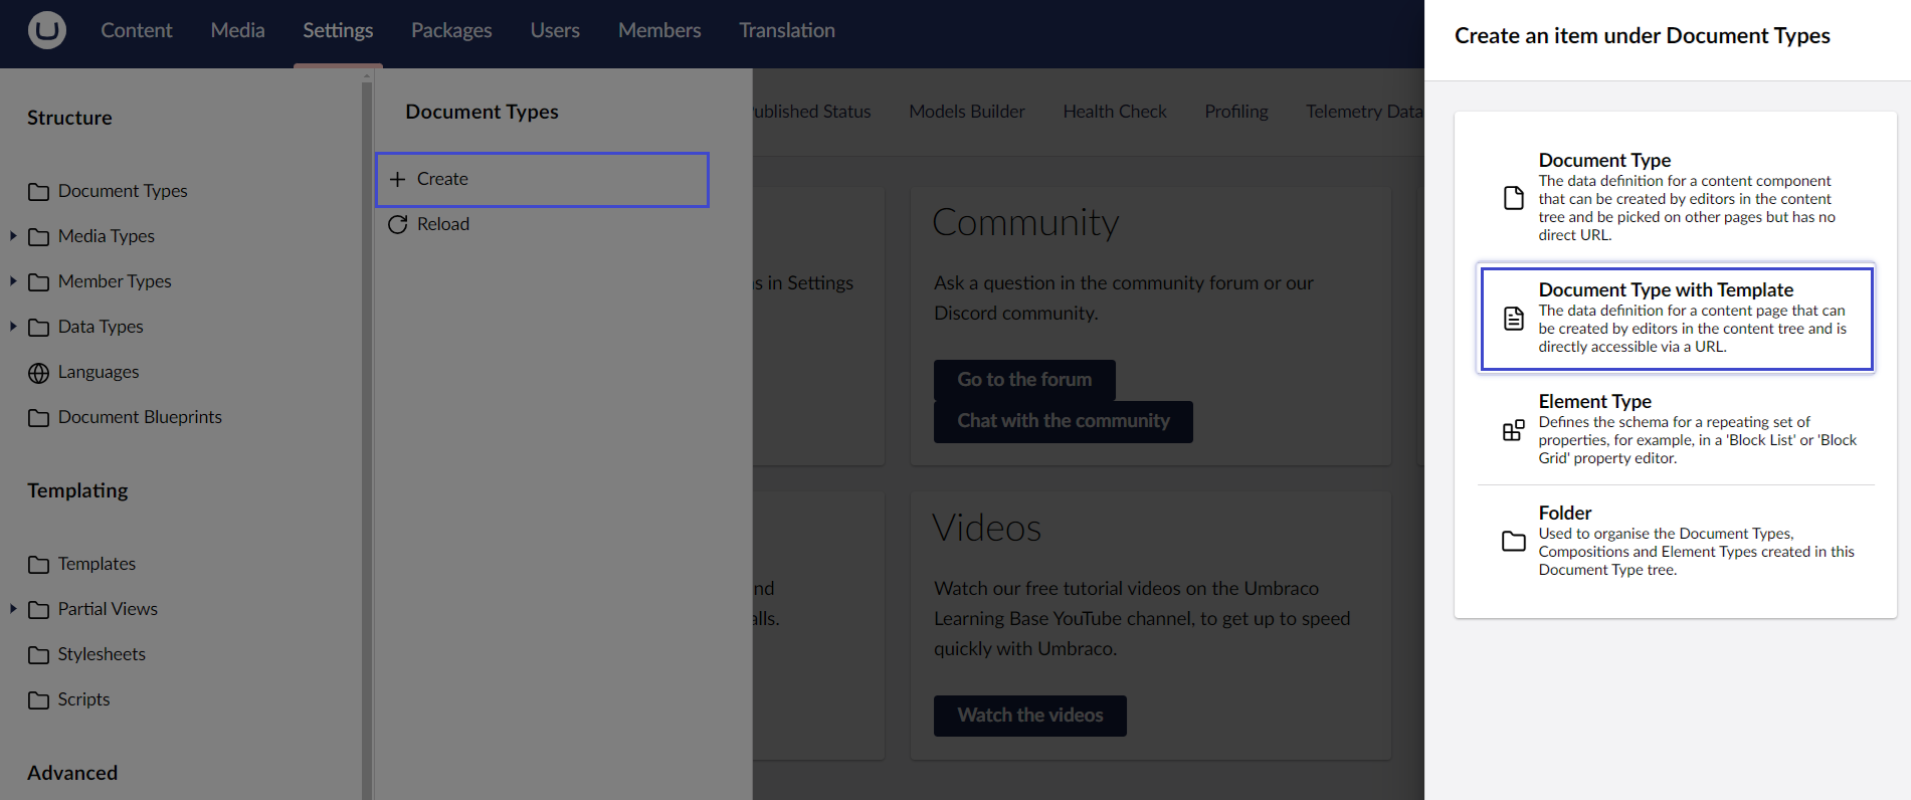Viewport: 1911px width, 800px height.
Task: Click the Data Types folder icon
Action: (38, 327)
